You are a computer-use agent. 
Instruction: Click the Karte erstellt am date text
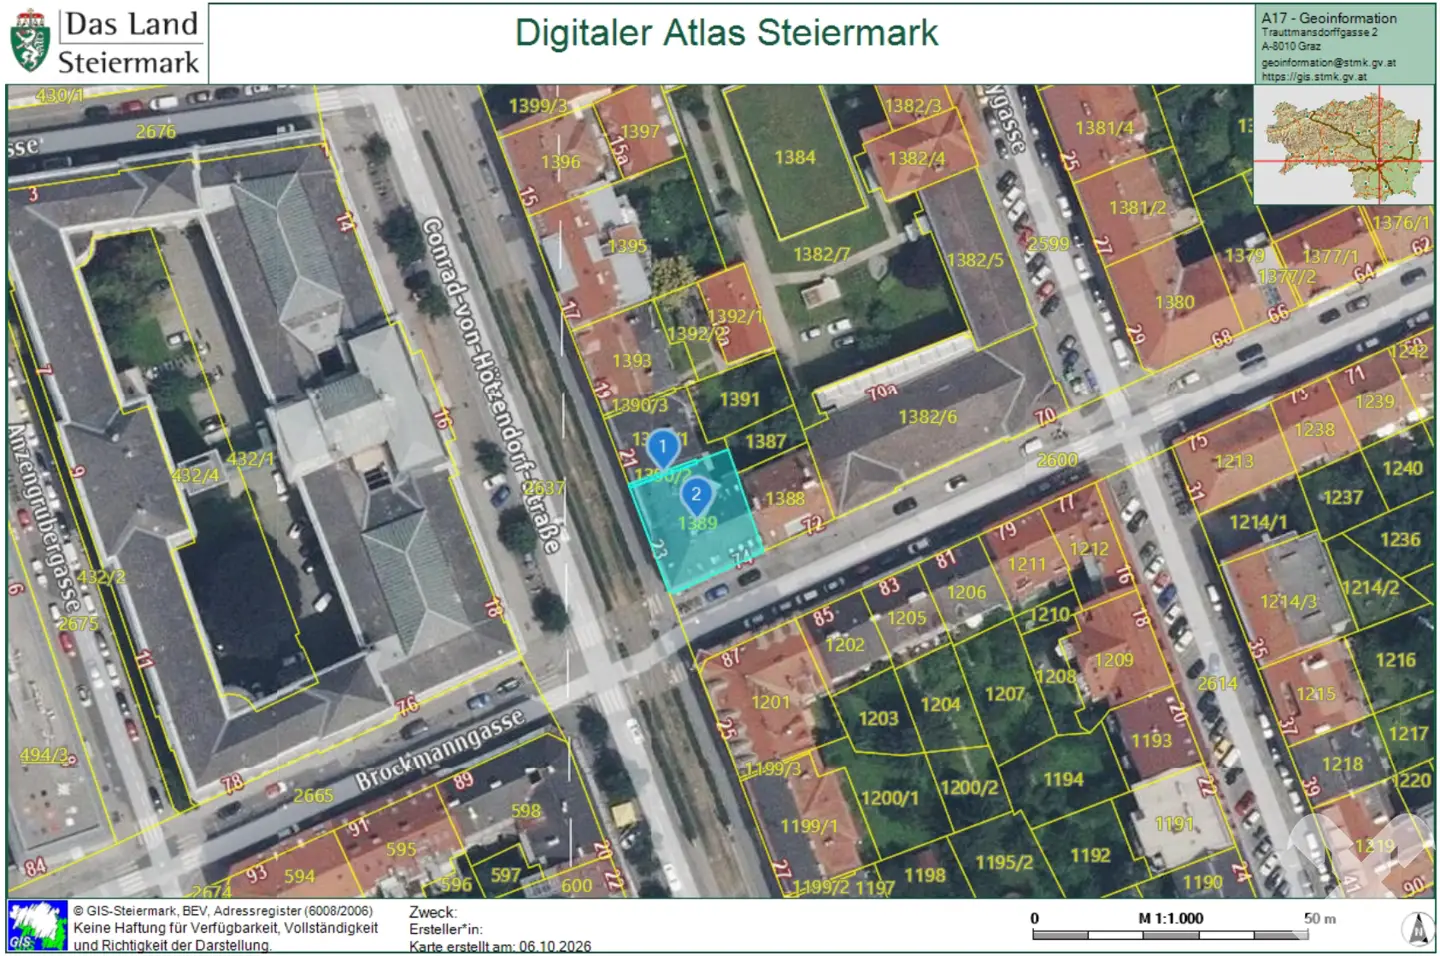(500, 946)
